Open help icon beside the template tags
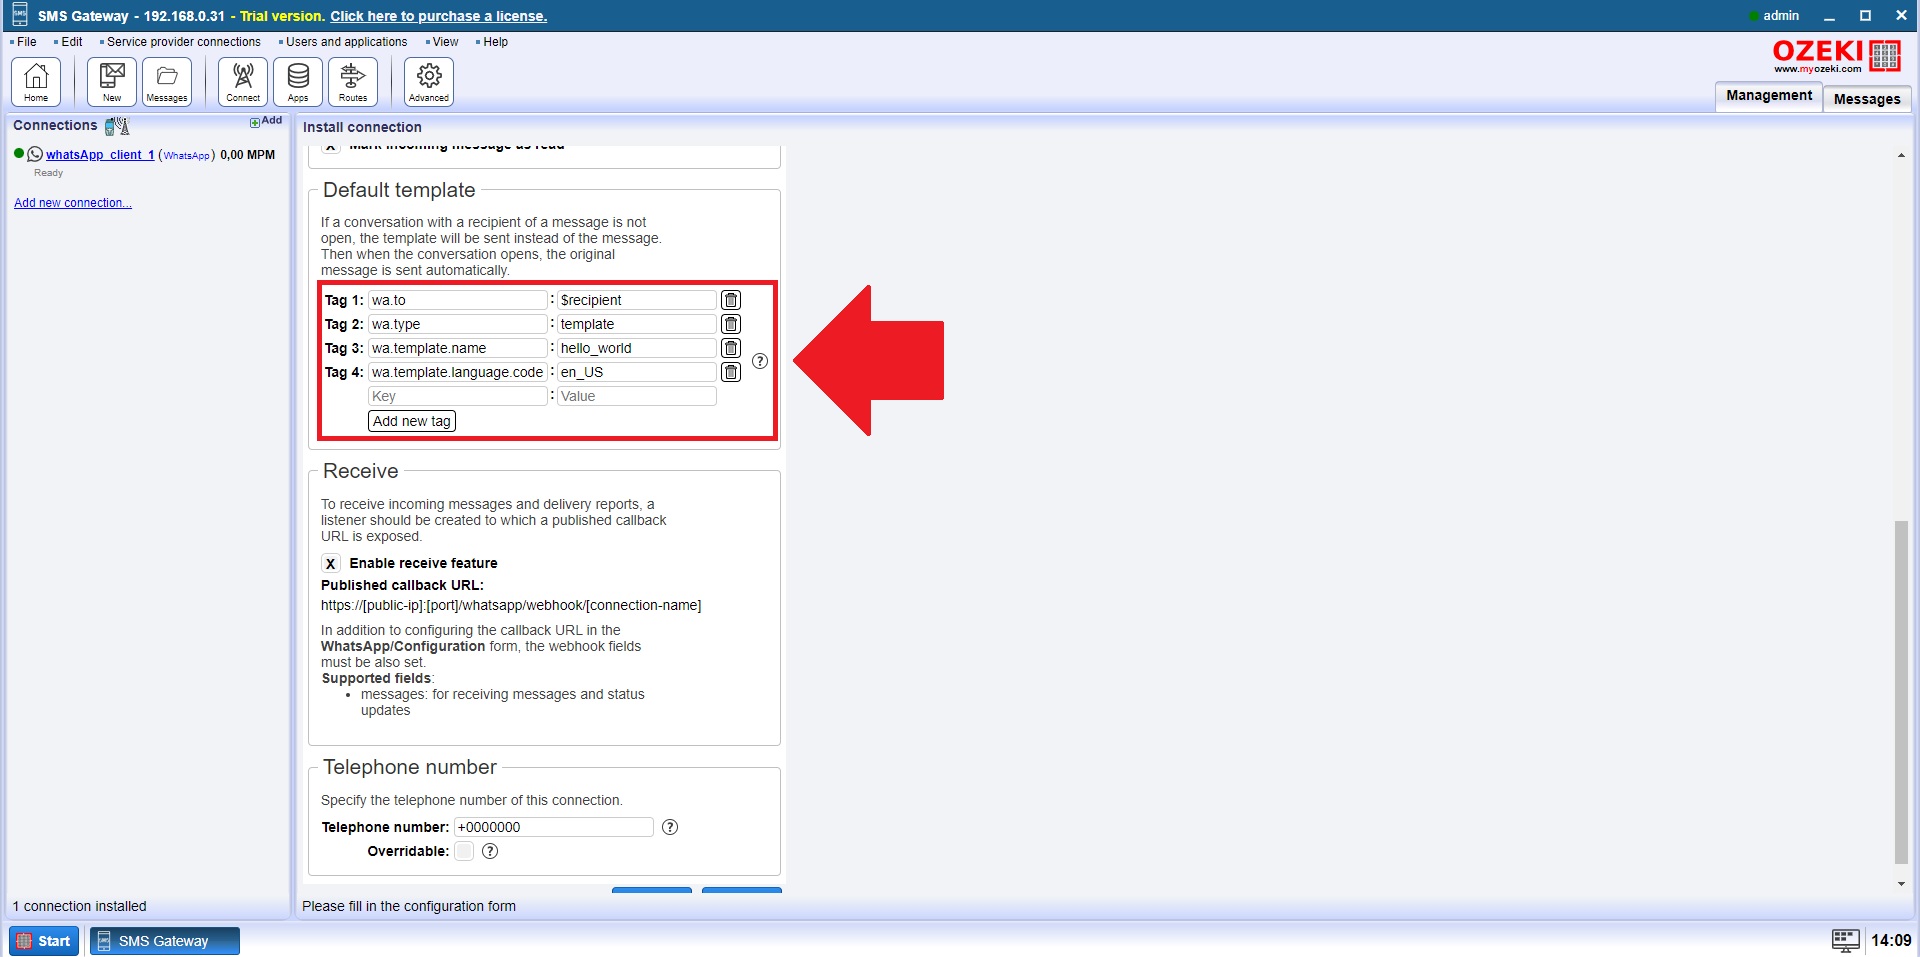 (x=760, y=361)
